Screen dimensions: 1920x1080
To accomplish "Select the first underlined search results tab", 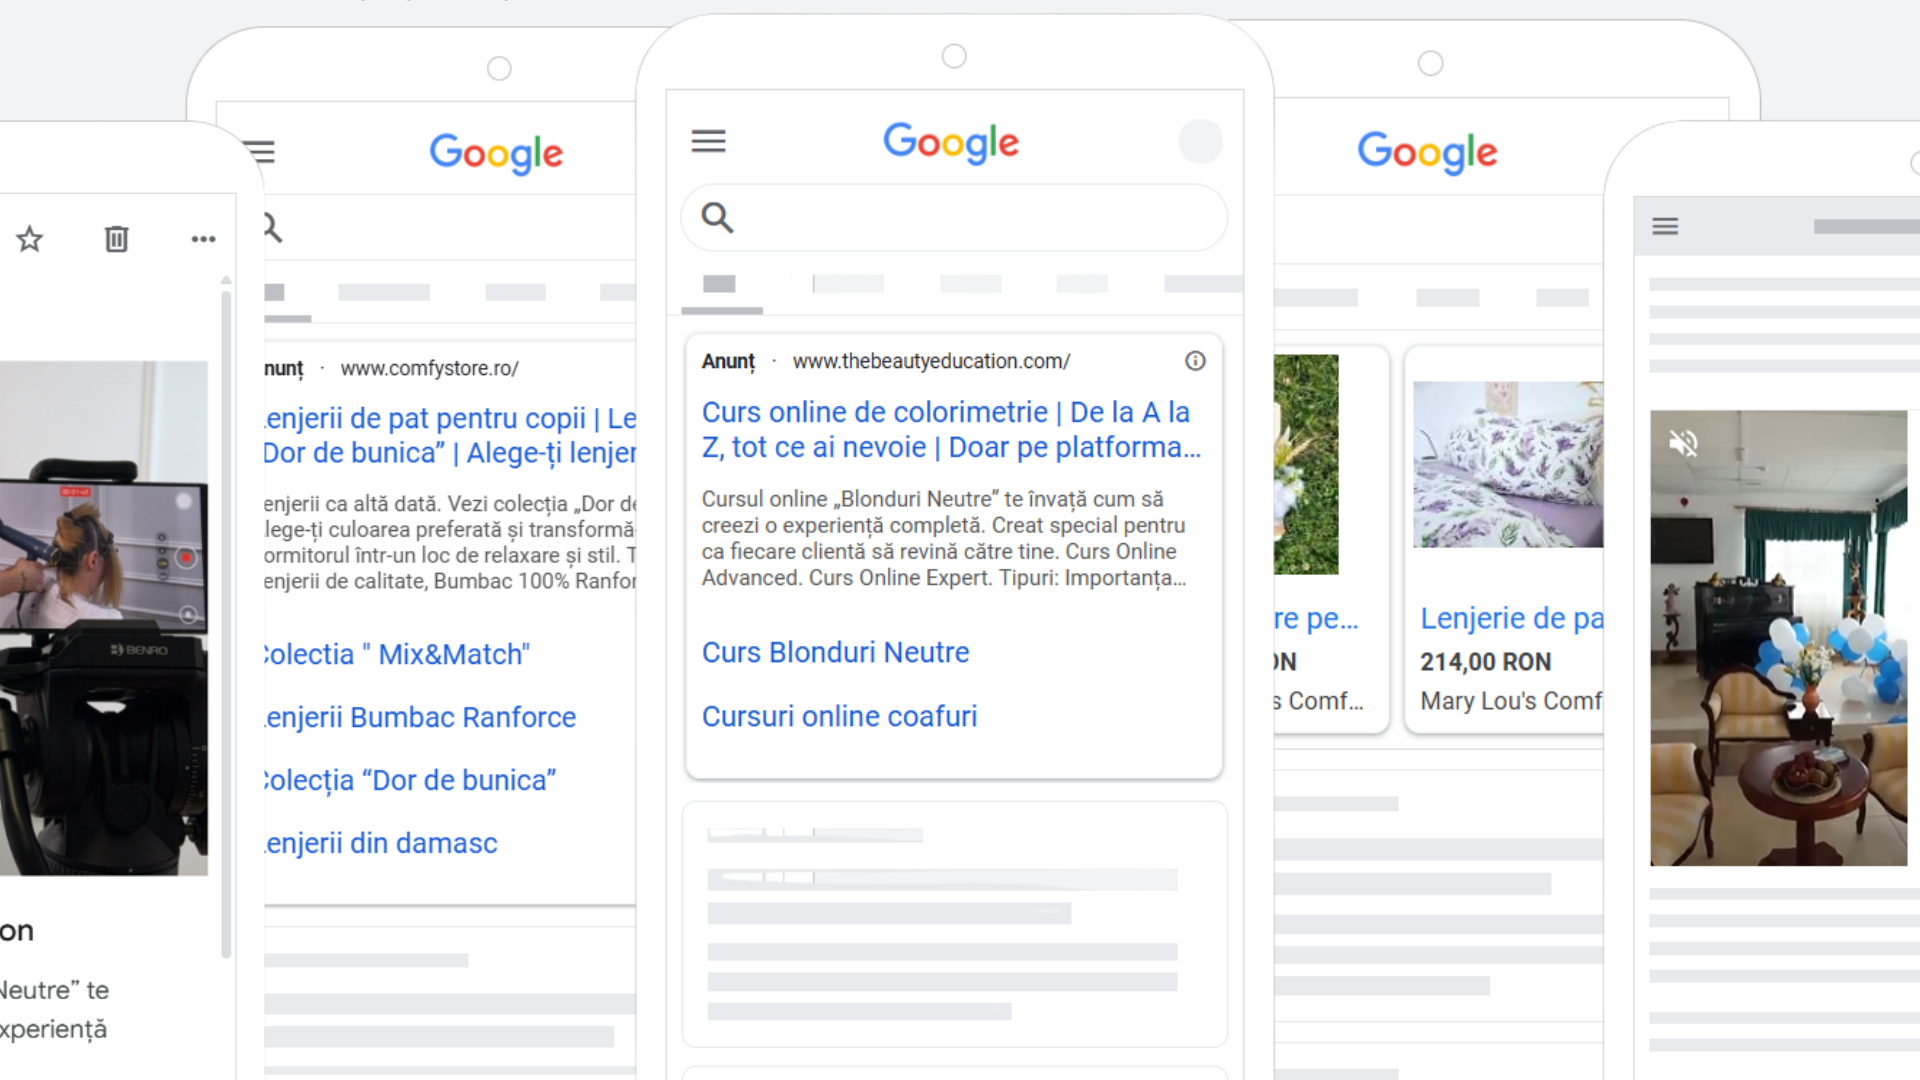I will point(720,283).
